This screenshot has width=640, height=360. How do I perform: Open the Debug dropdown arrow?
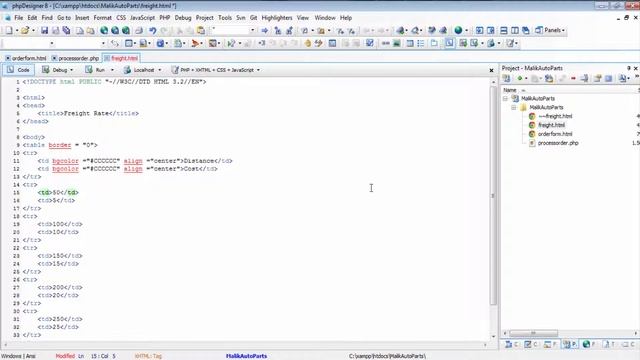point(71,70)
